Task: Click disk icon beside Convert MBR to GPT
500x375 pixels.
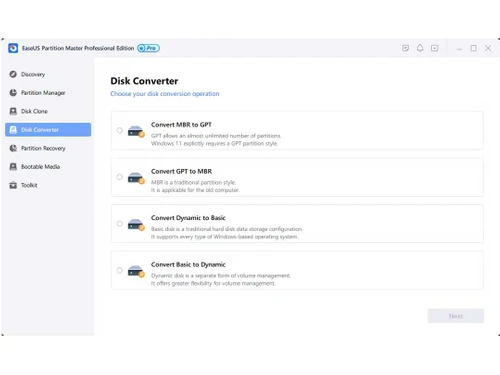Action: 136,131
